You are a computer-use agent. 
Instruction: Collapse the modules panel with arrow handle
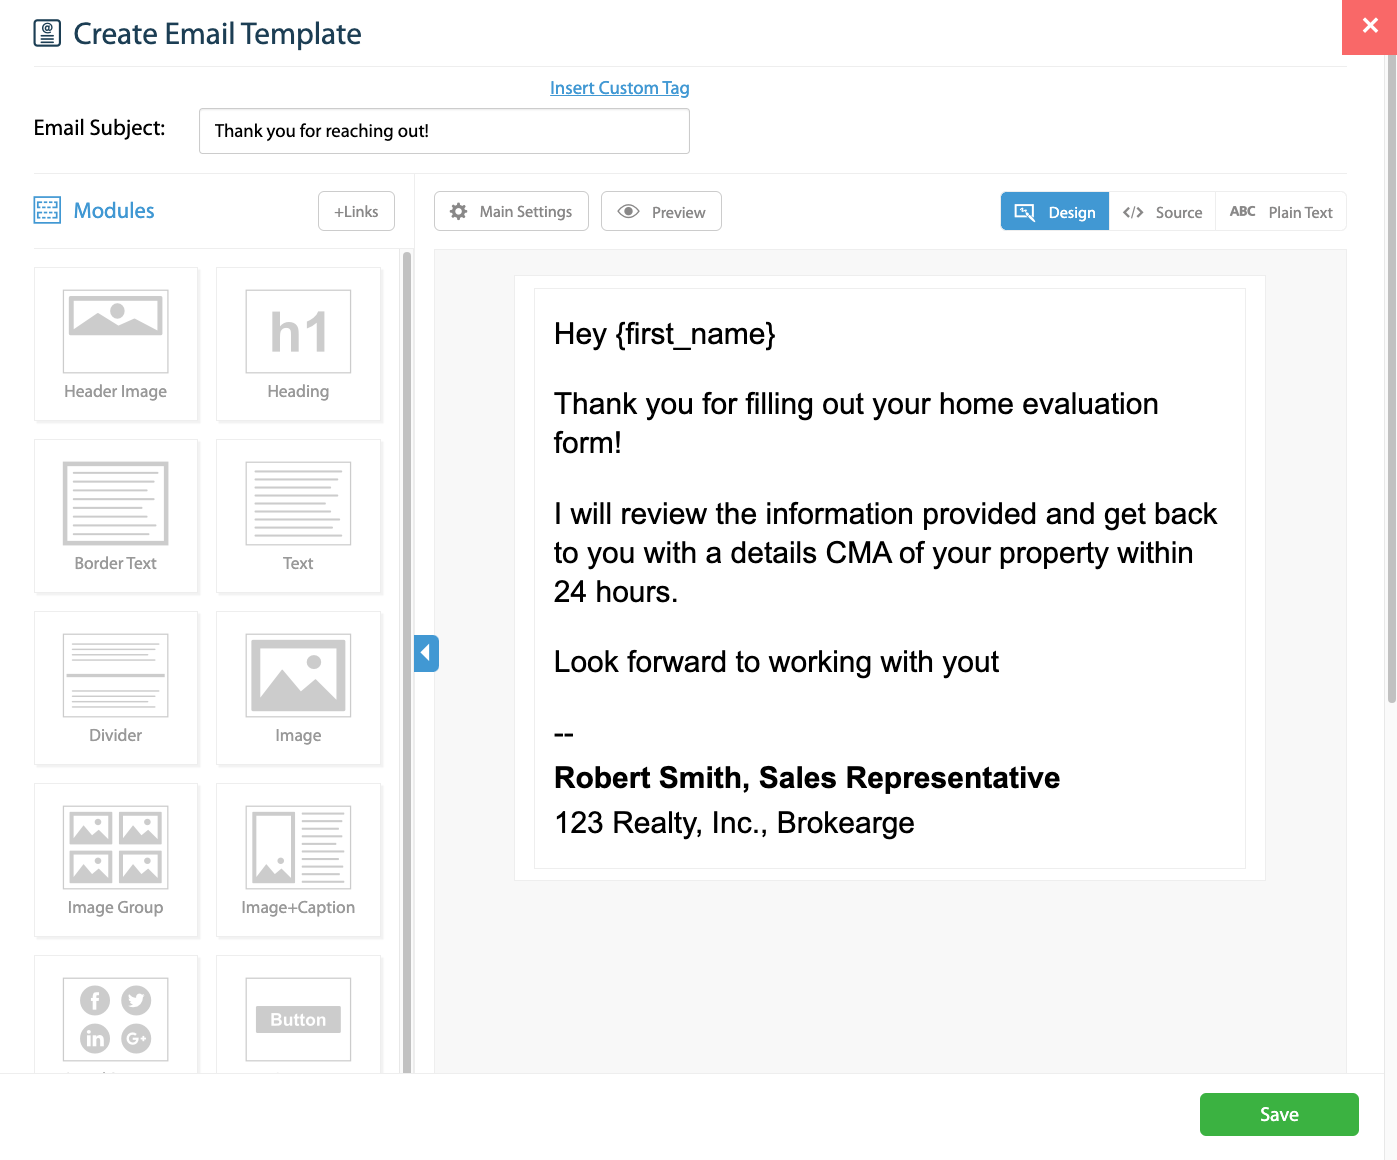tap(426, 654)
